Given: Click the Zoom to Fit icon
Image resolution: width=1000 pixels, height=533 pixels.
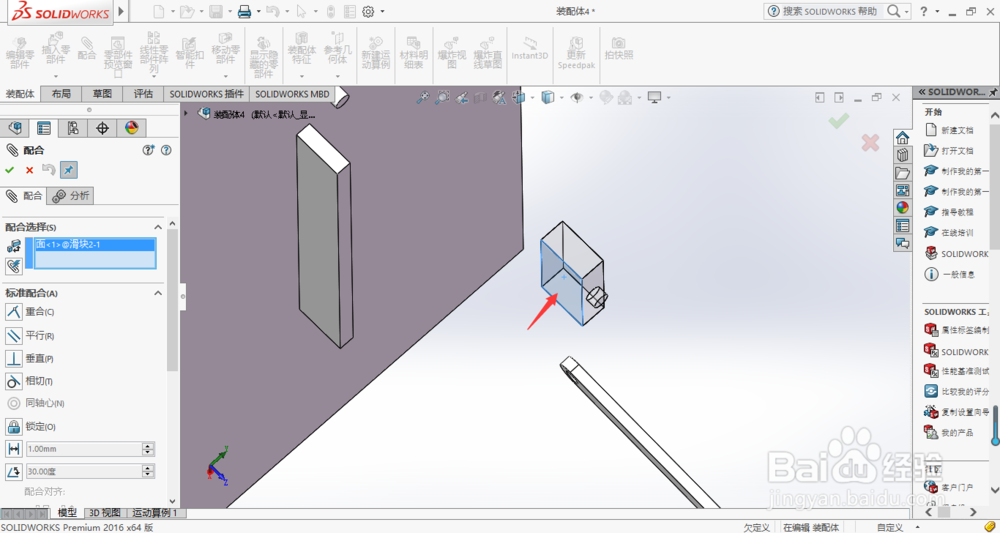Looking at the screenshot, I should pos(422,98).
